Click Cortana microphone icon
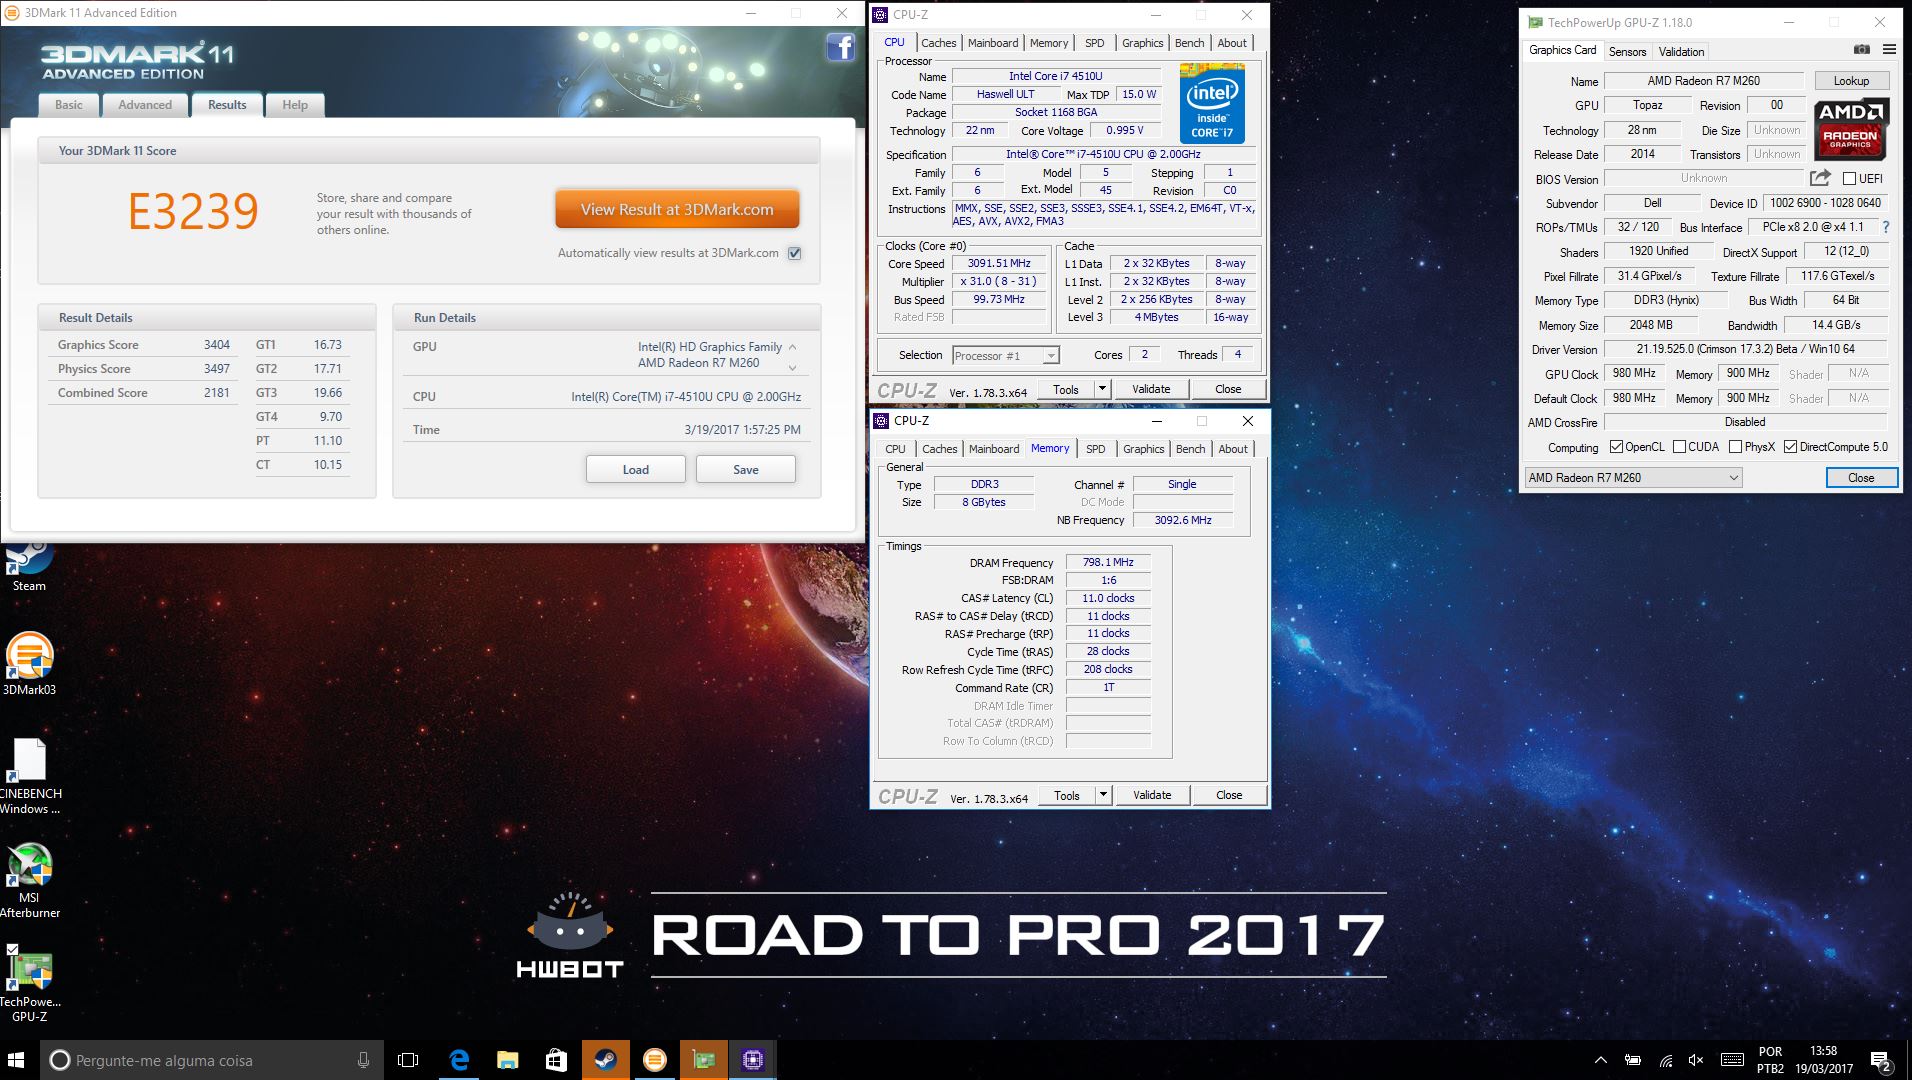 (x=363, y=1060)
